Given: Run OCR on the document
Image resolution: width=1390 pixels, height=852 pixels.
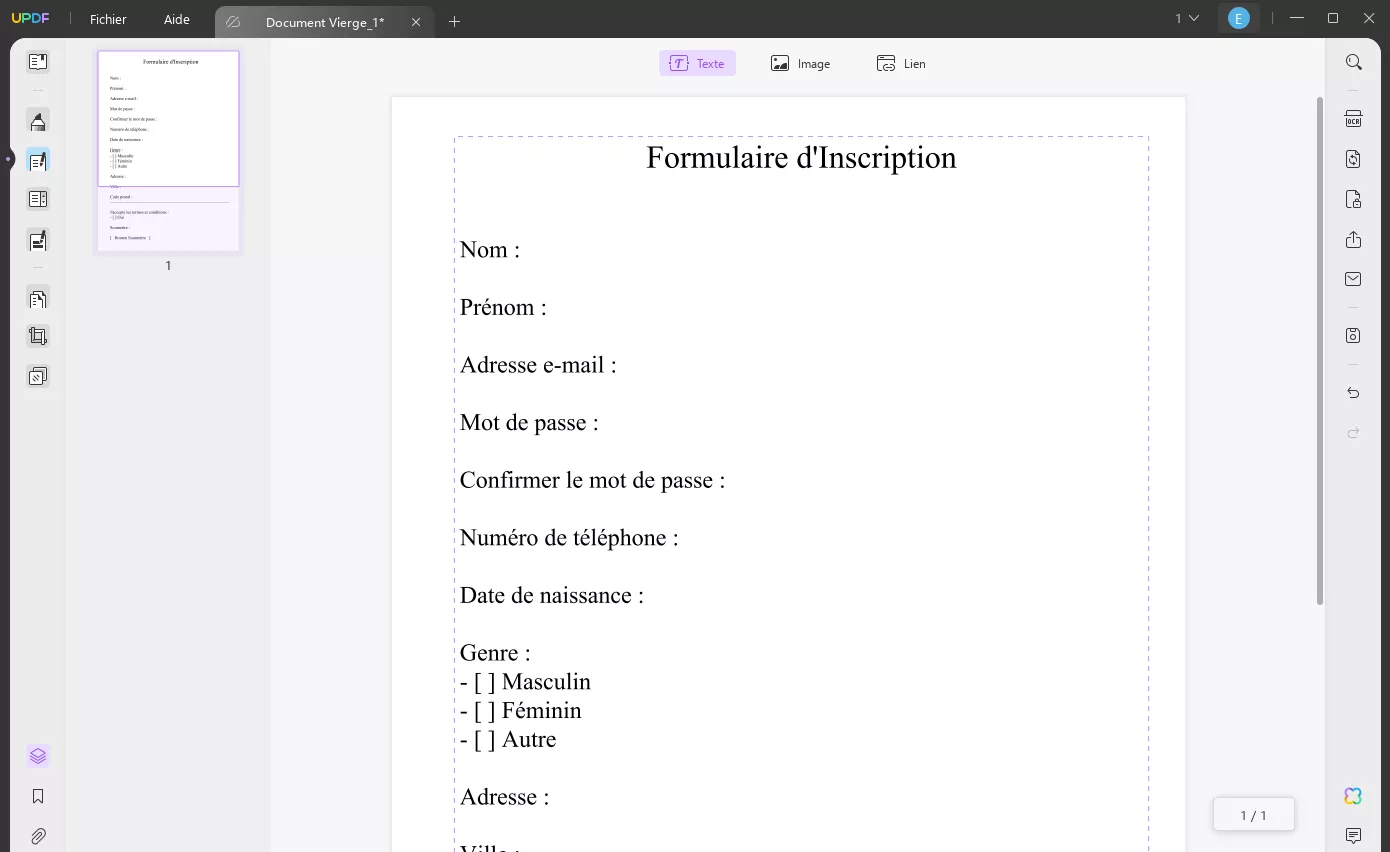Looking at the screenshot, I should tap(1353, 118).
